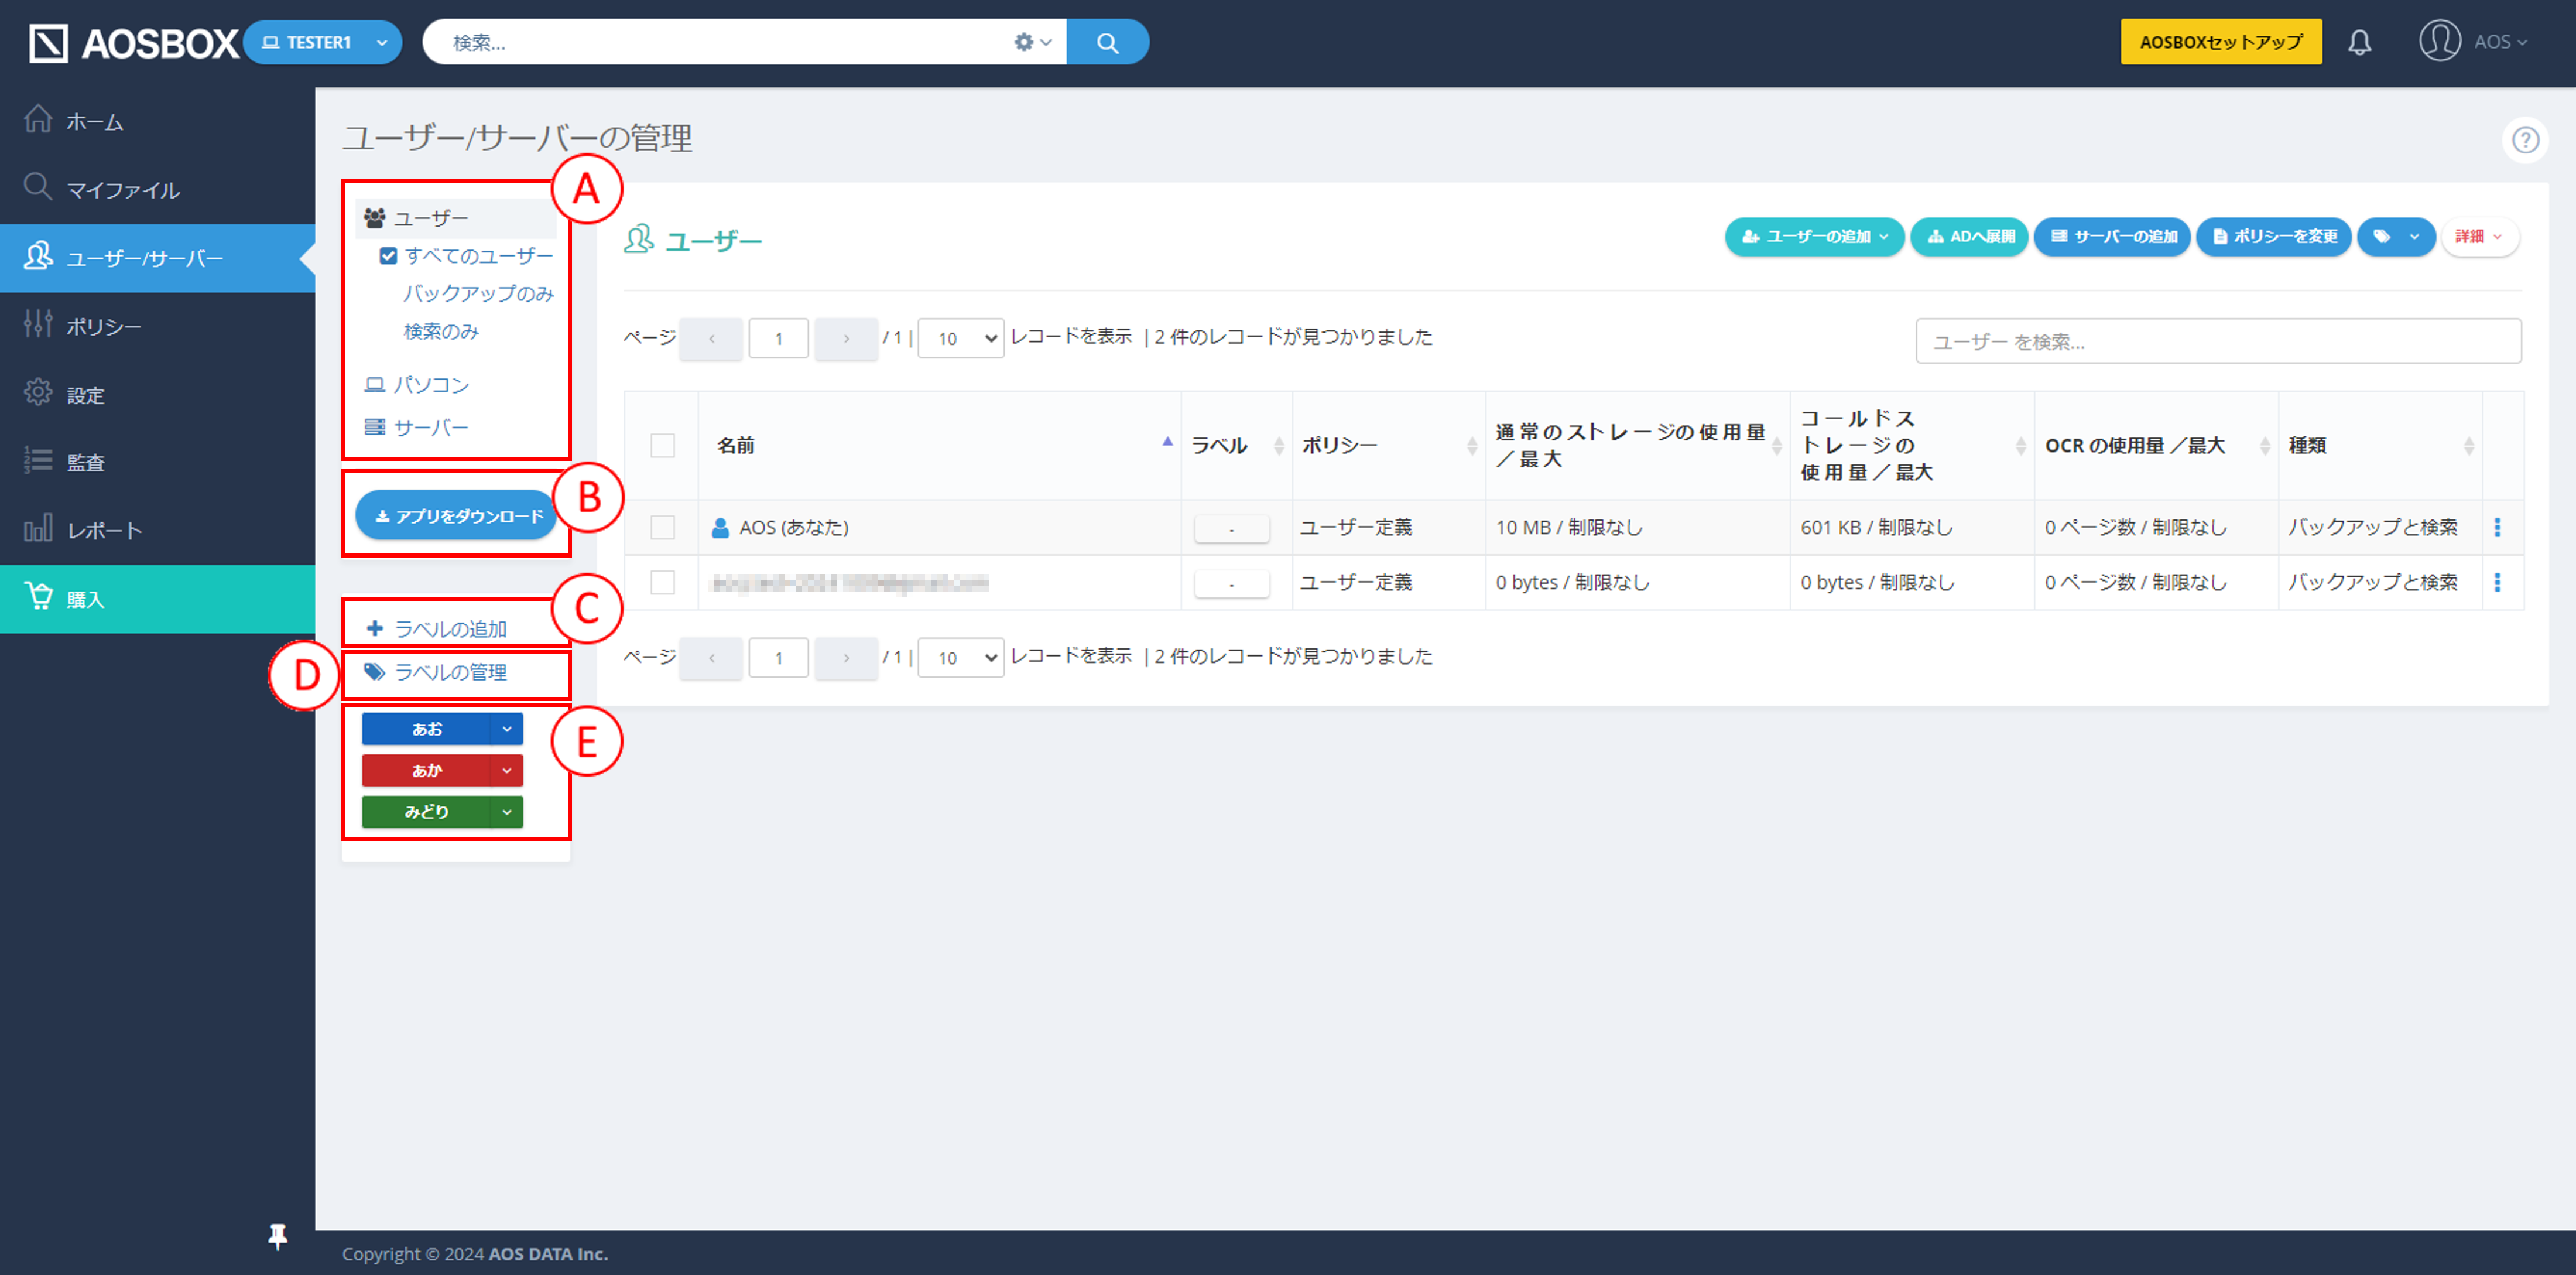Click the ポリシー sliders icon in the sidebar

(38, 325)
